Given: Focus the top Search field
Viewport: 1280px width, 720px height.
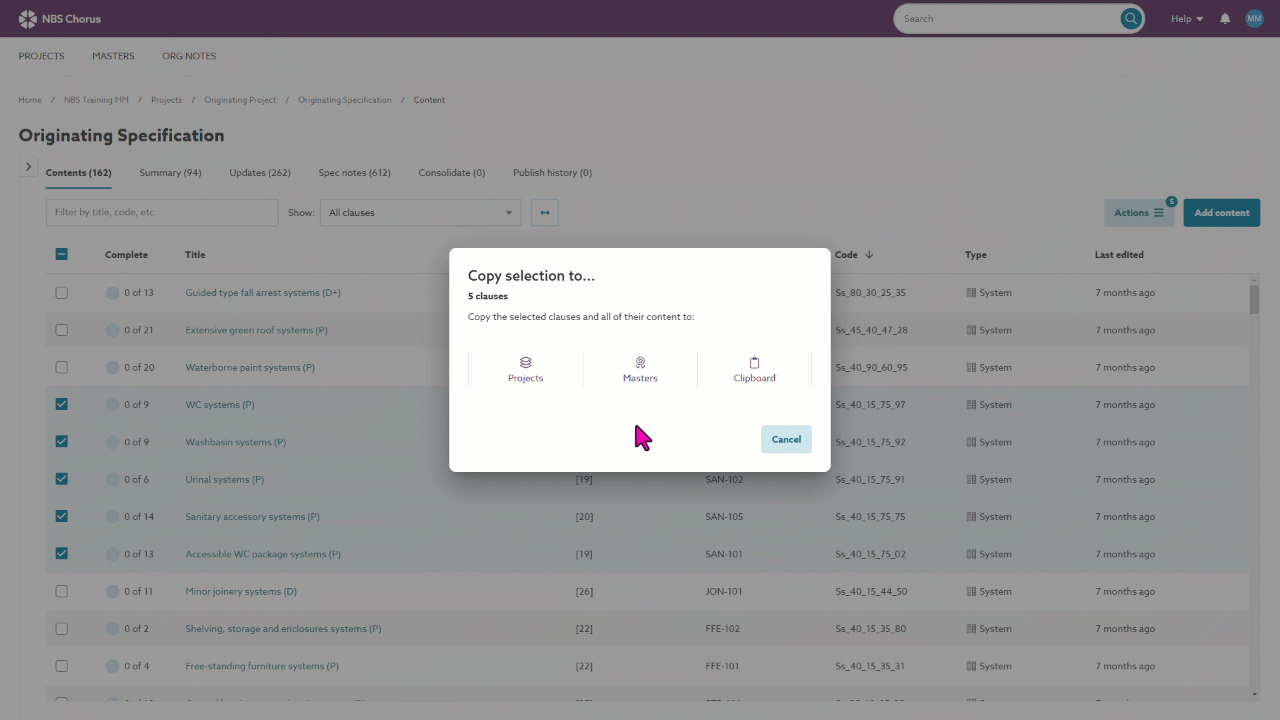Looking at the screenshot, I should tap(1008, 19).
